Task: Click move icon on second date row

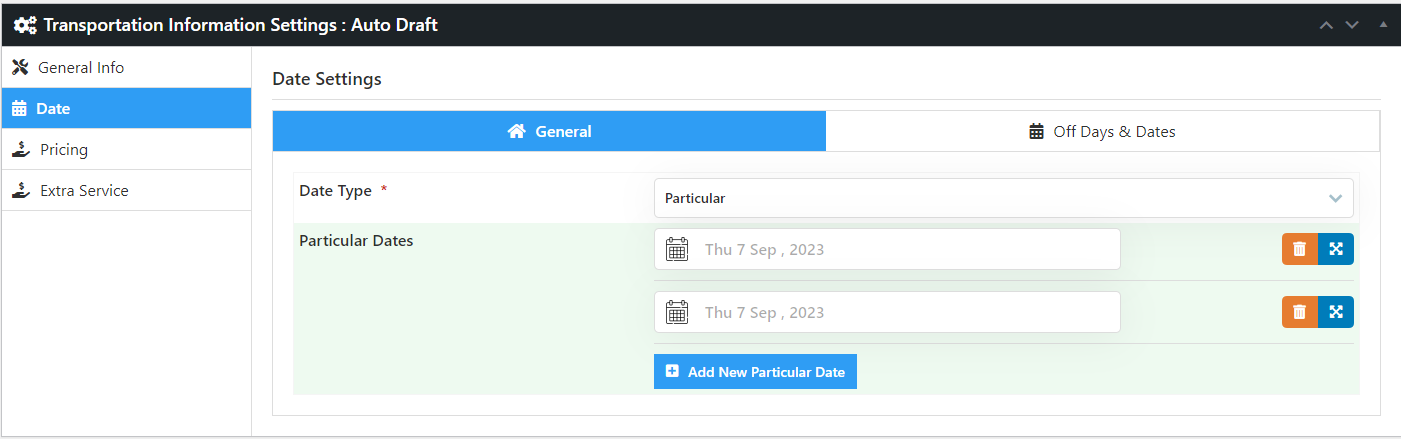Action: 1336,312
